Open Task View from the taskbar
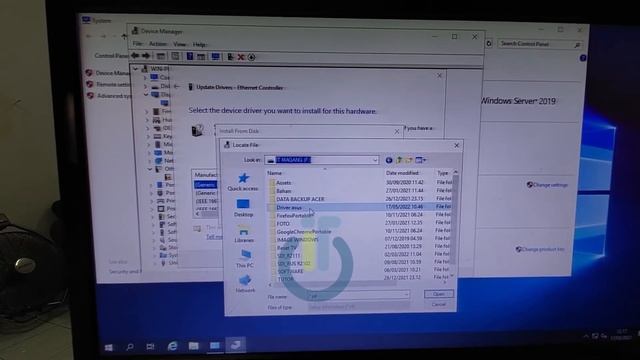Viewport: 640px width, 360px height. (150, 347)
